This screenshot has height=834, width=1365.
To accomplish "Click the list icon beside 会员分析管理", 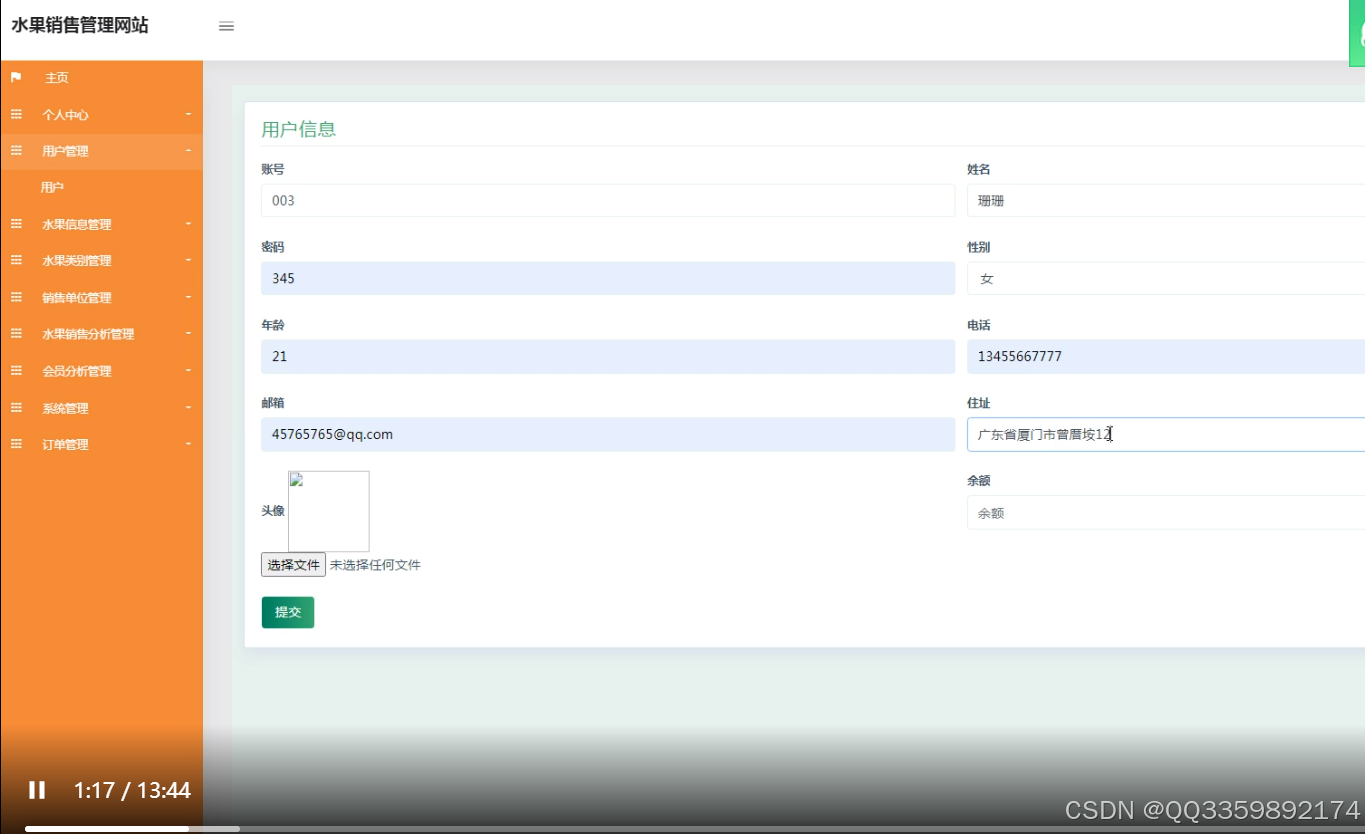I will 16,370.
